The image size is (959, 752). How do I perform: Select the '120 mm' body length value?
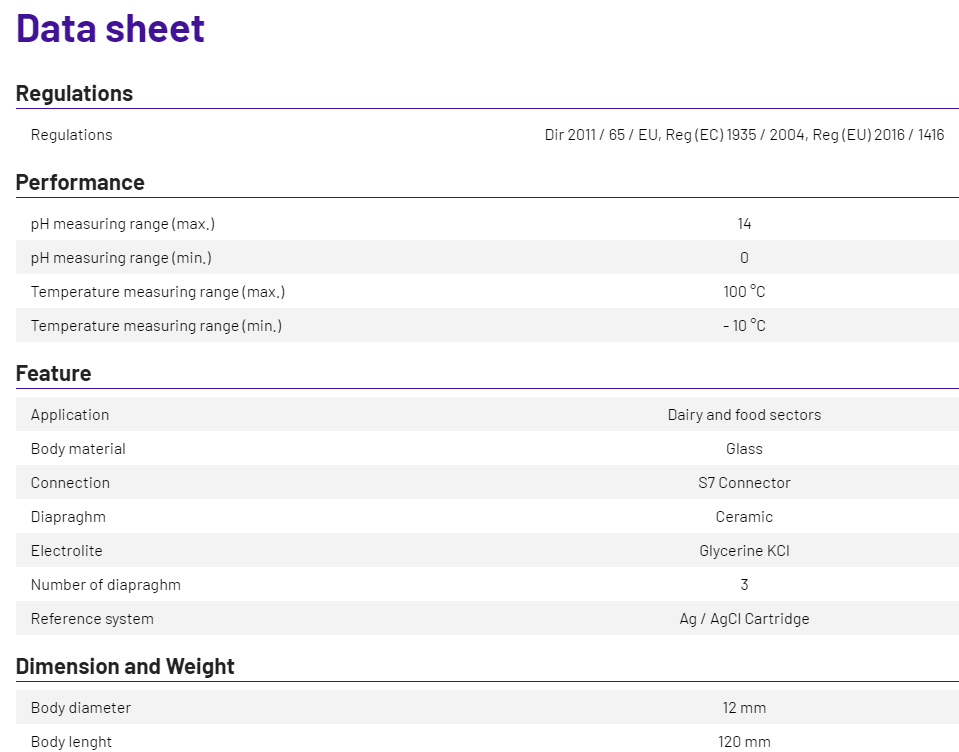(744, 742)
